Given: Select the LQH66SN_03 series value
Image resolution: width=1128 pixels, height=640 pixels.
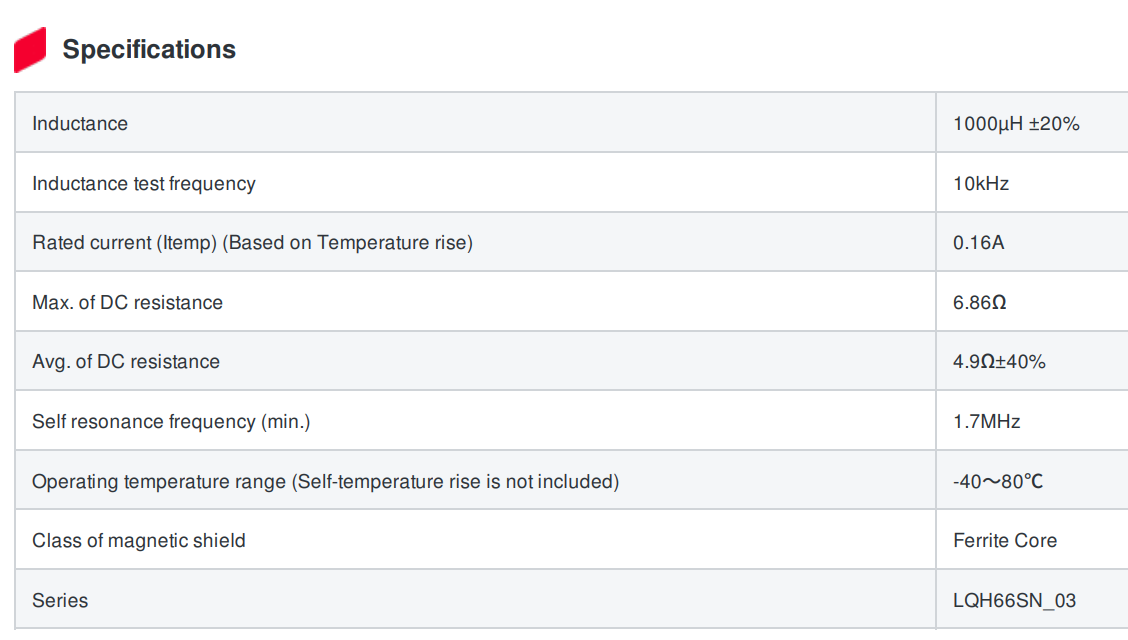Looking at the screenshot, I should (x=1014, y=601).
